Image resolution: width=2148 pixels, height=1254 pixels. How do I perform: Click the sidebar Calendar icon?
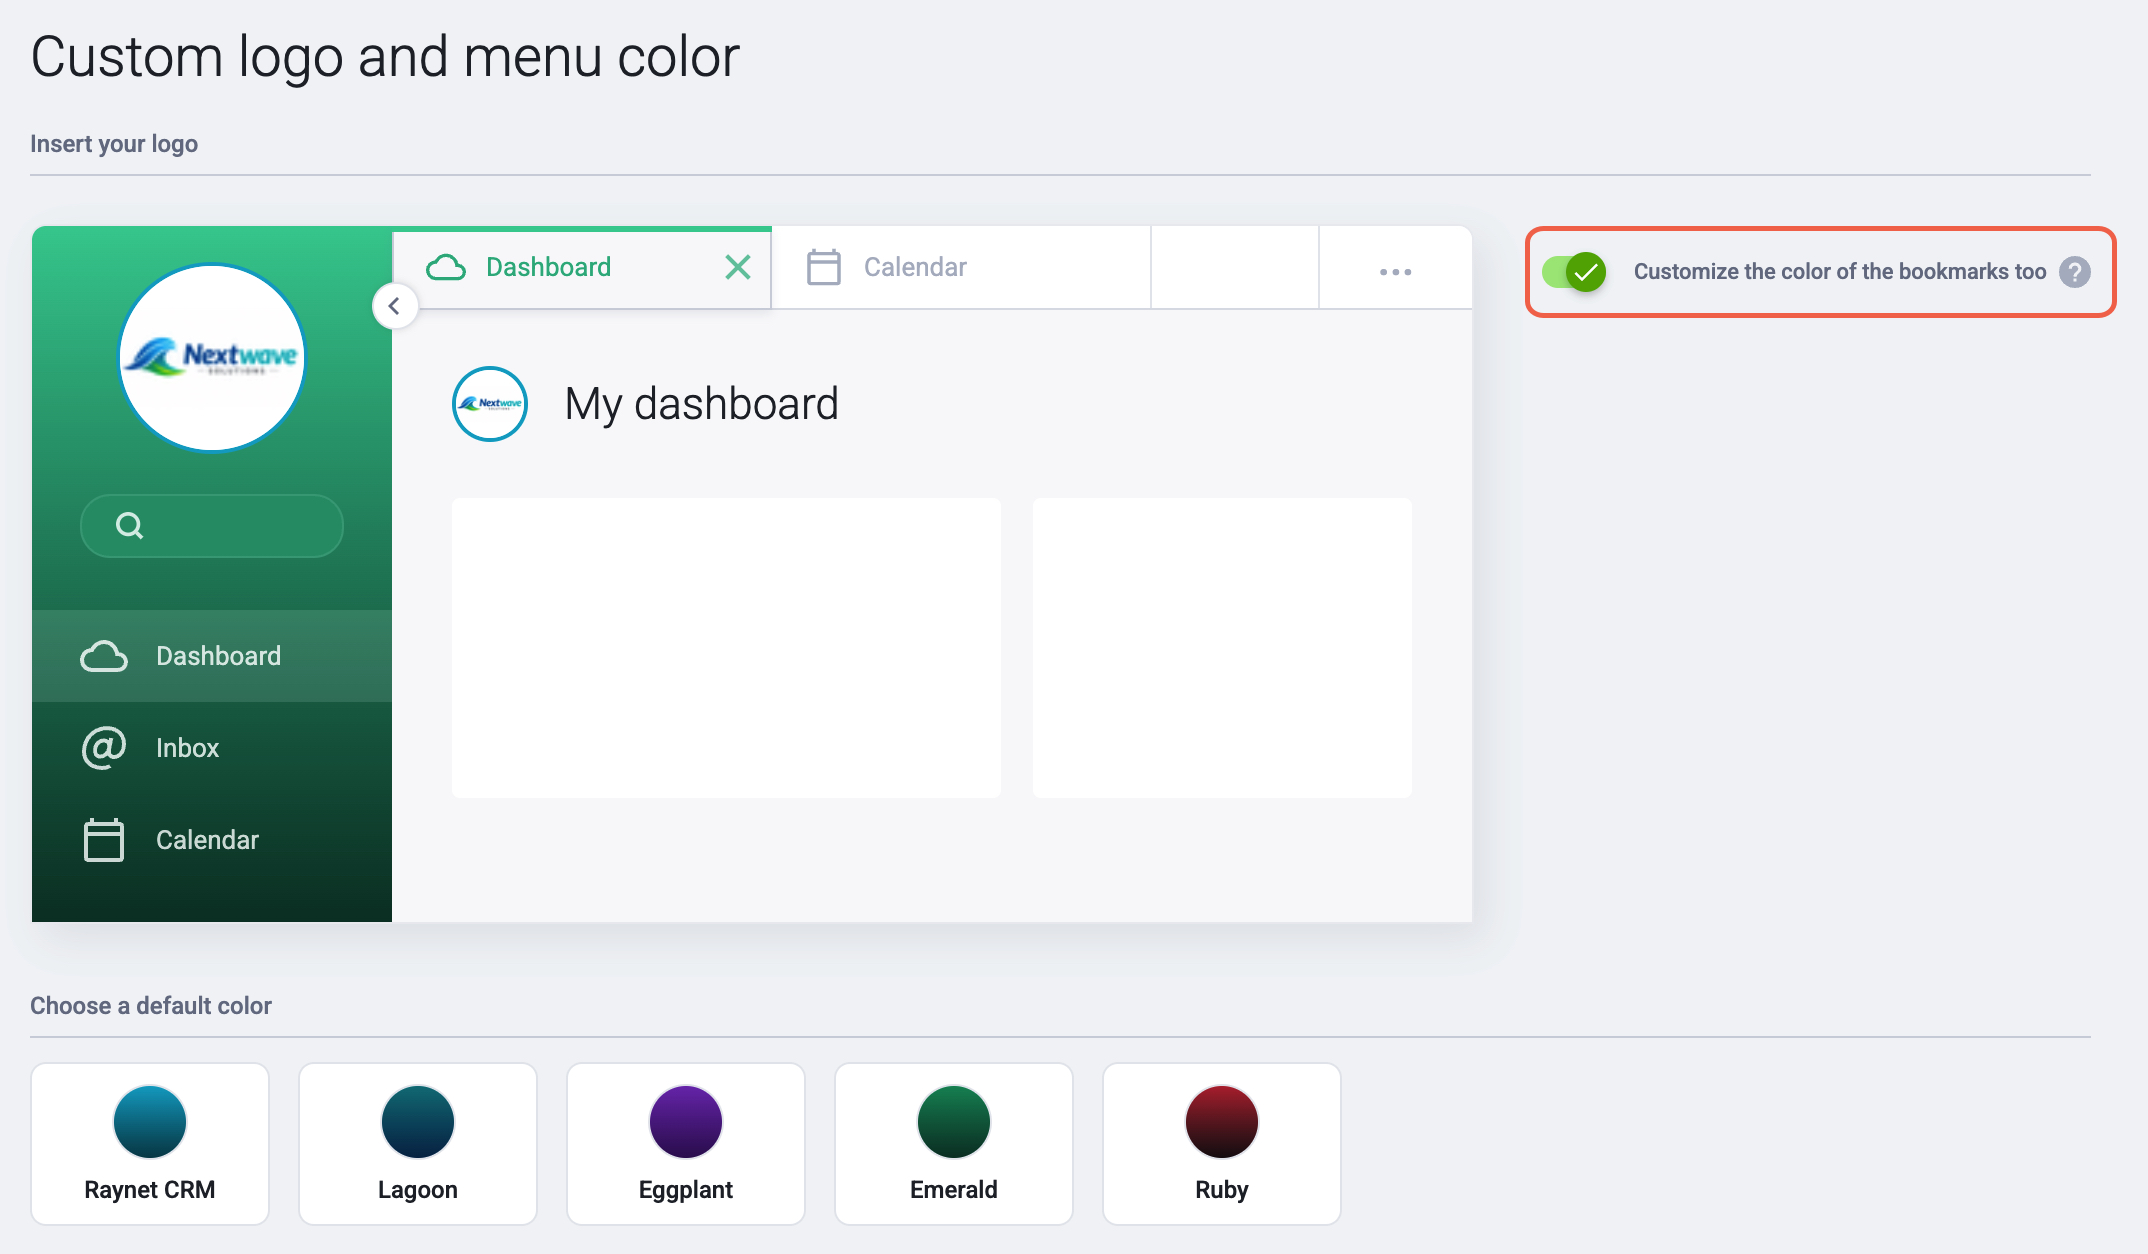tap(104, 840)
